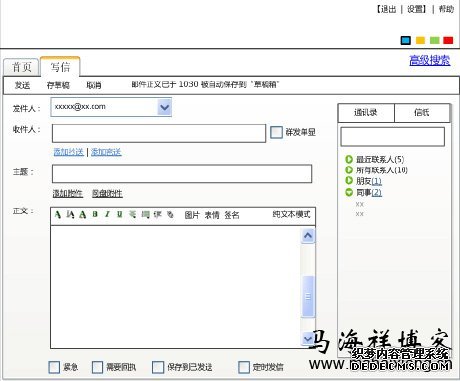The height and width of the screenshot is (381, 460).
Task: Toggle bold formatting in editor toolbar
Action: pos(95,214)
